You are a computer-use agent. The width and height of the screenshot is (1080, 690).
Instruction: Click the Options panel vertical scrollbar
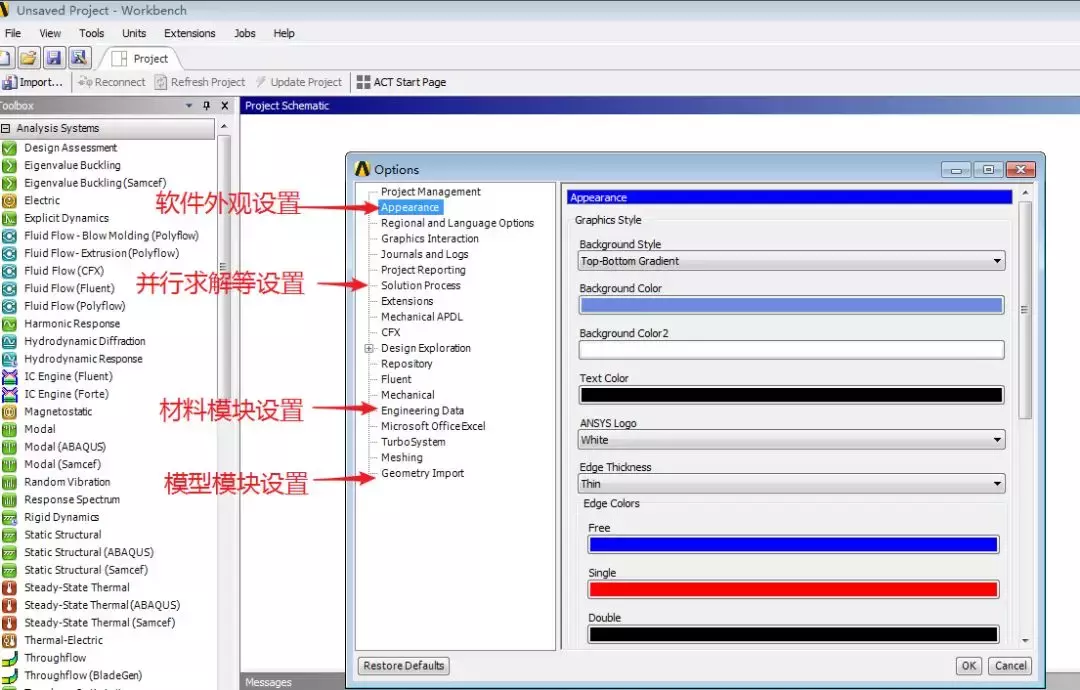(x=1025, y=310)
